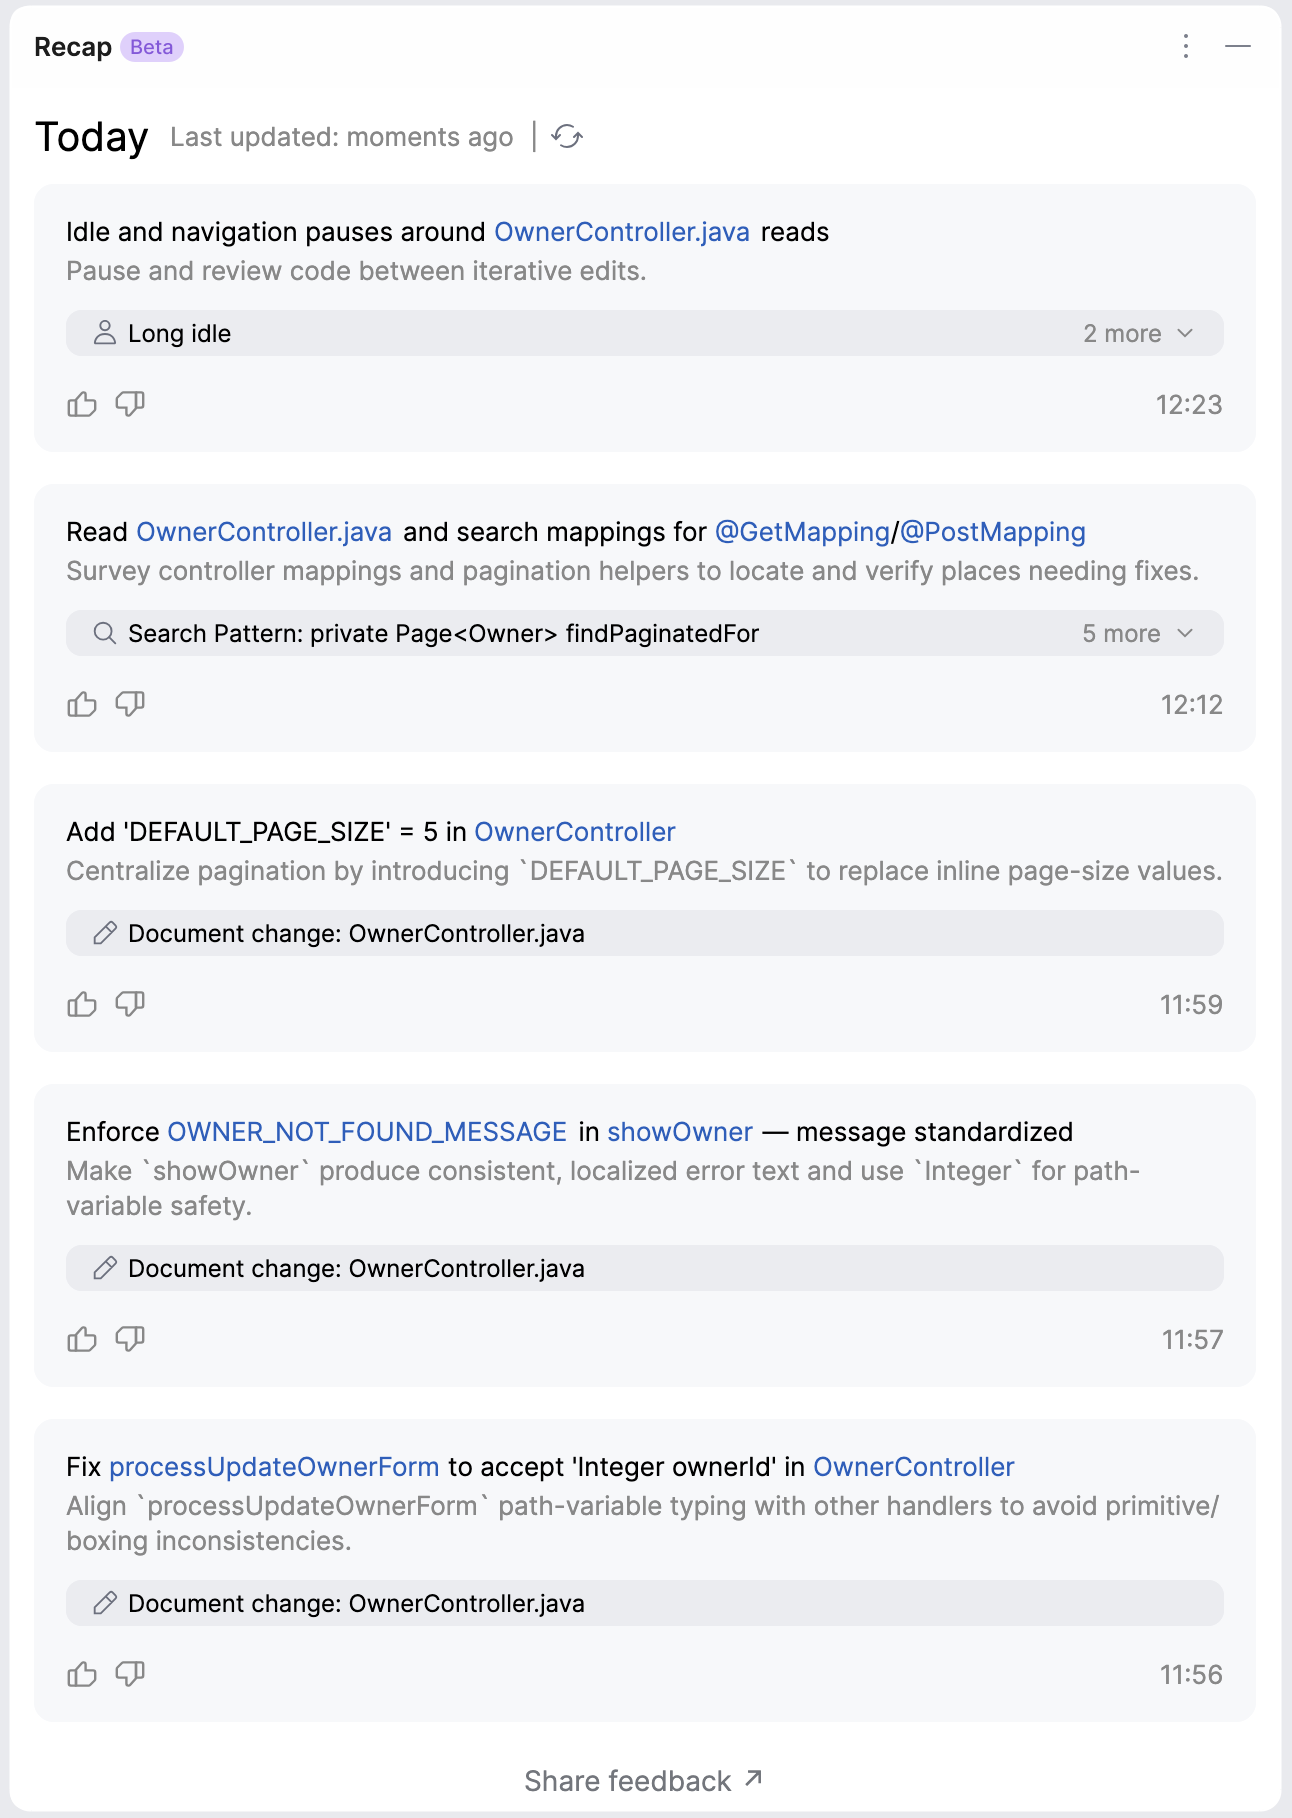1292x1818 pixels.
Task: Dislike the 12:12 search mappings entry
Action: click(130, 704)
